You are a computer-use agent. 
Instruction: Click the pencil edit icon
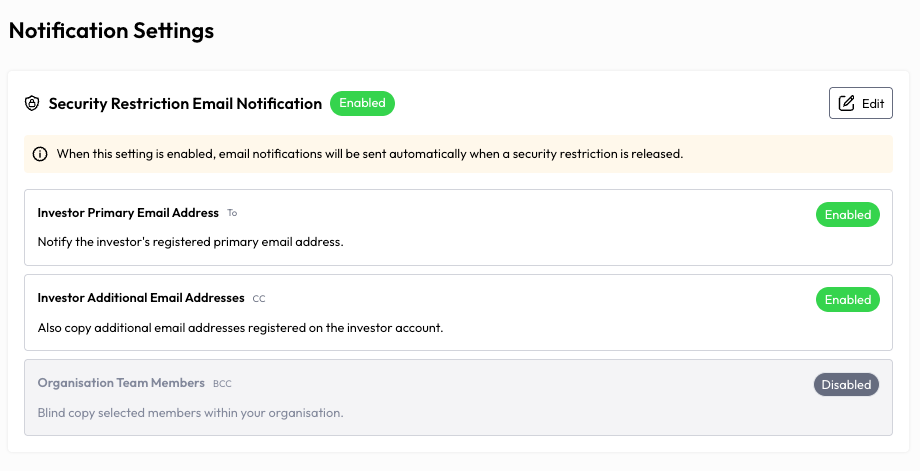click(846, 103)
